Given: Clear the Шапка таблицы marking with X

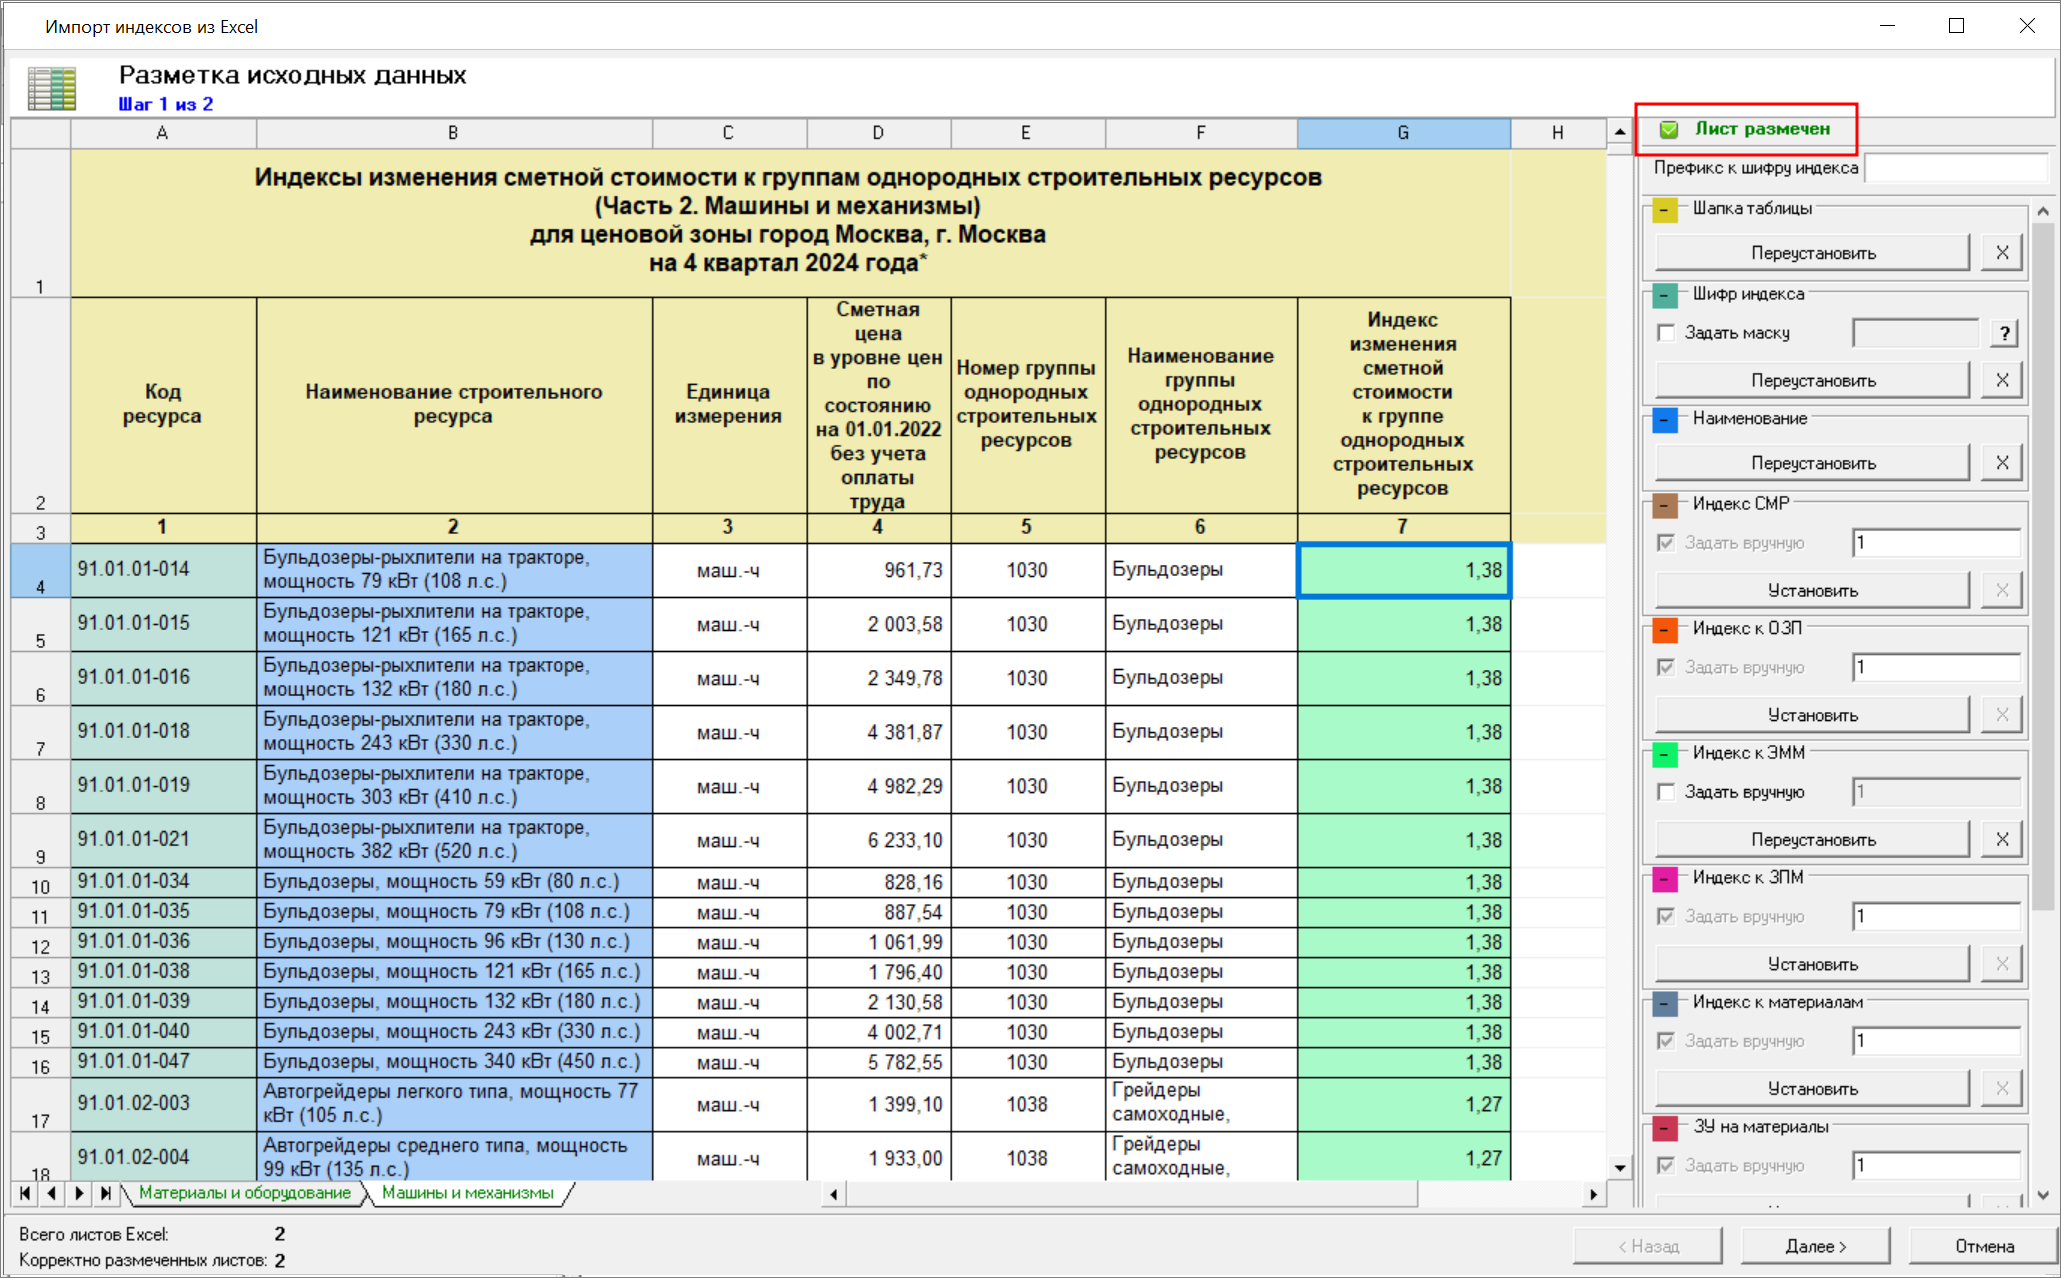Looking at the screenshot, I should pyautogui.click(x=2002, y=253).
